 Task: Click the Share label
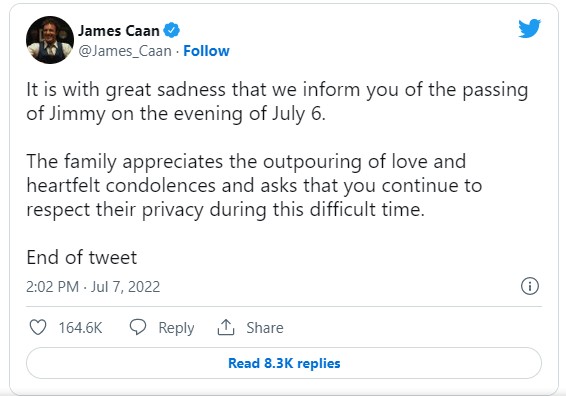tap(265, 328)
